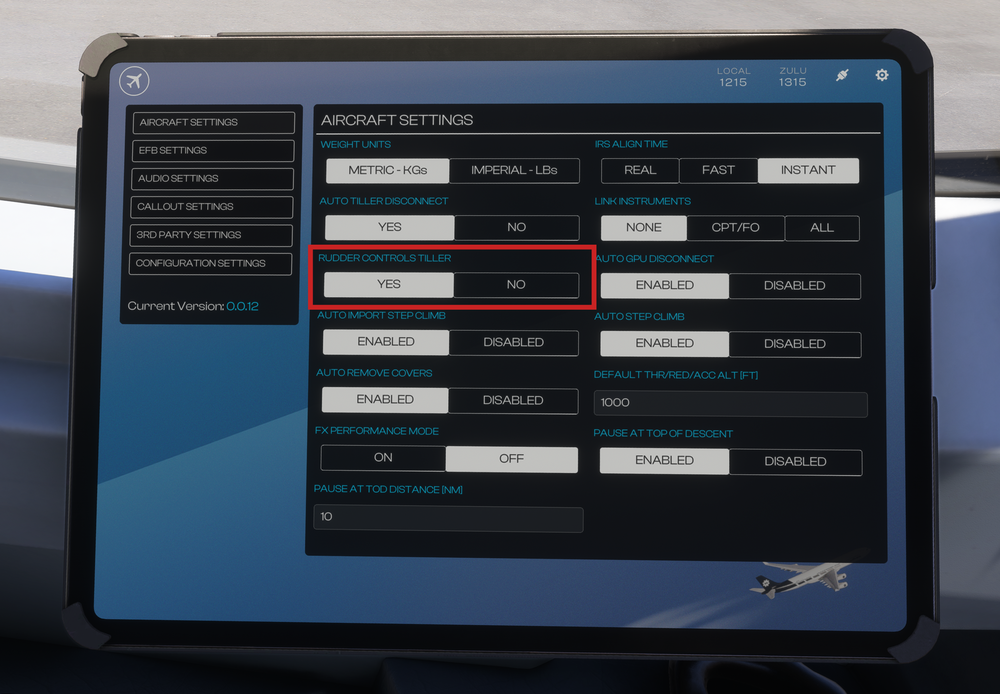Disable Pause at Top of Descent
1000x694 pixels.
(x=795, y=461)
